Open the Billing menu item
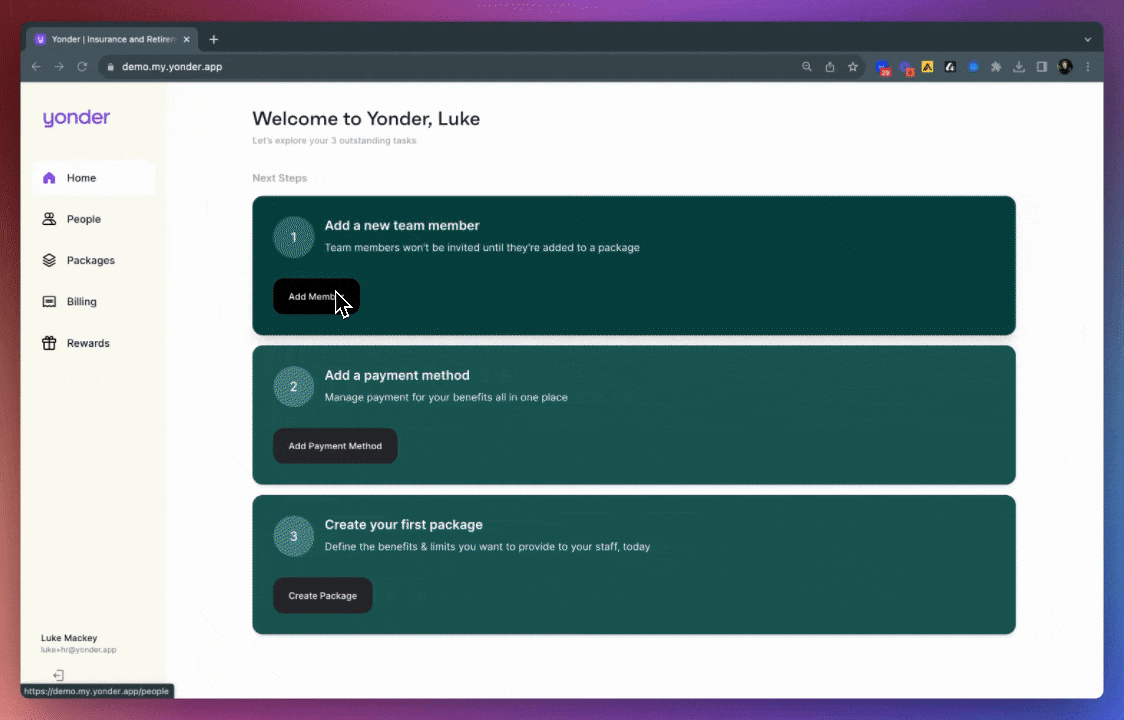Image resolution: width=1124 pixels, height=720 pixels. tap(94, 301)
